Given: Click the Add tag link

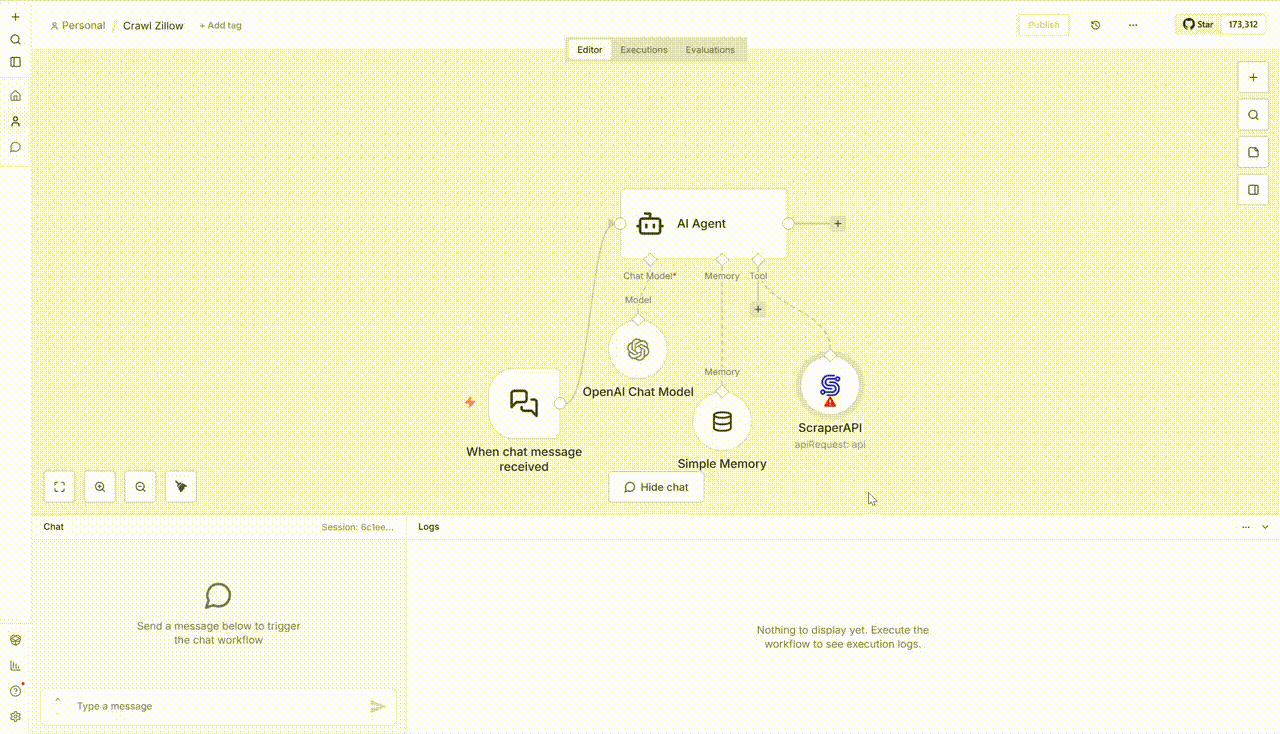Looking at the screenshot, I should pos(220,26).
